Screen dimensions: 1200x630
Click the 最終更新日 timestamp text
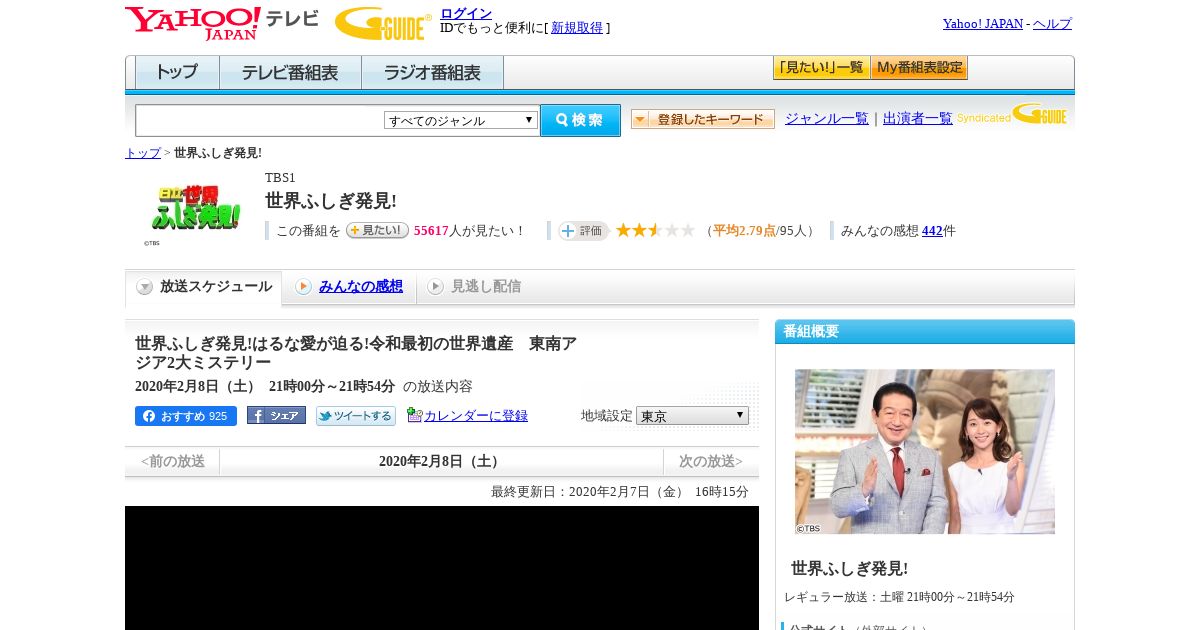(619, 492)
